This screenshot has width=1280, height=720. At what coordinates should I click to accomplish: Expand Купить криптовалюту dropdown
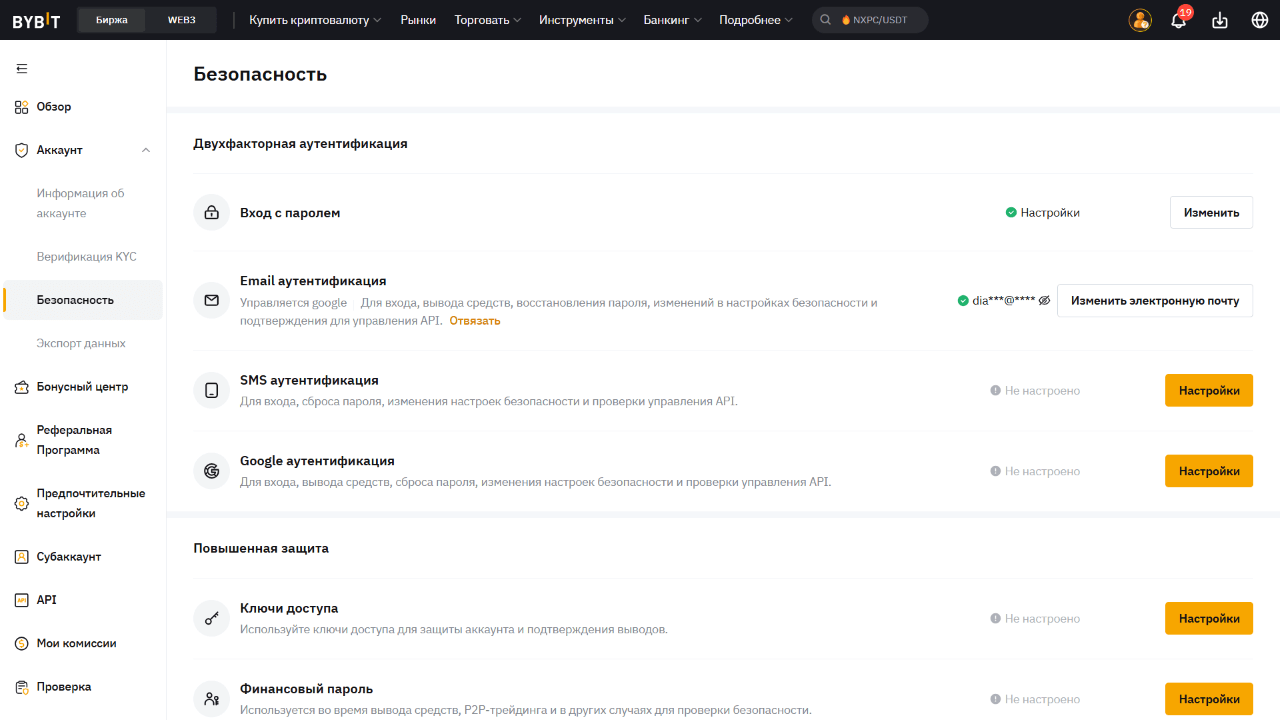coord(315,20)
